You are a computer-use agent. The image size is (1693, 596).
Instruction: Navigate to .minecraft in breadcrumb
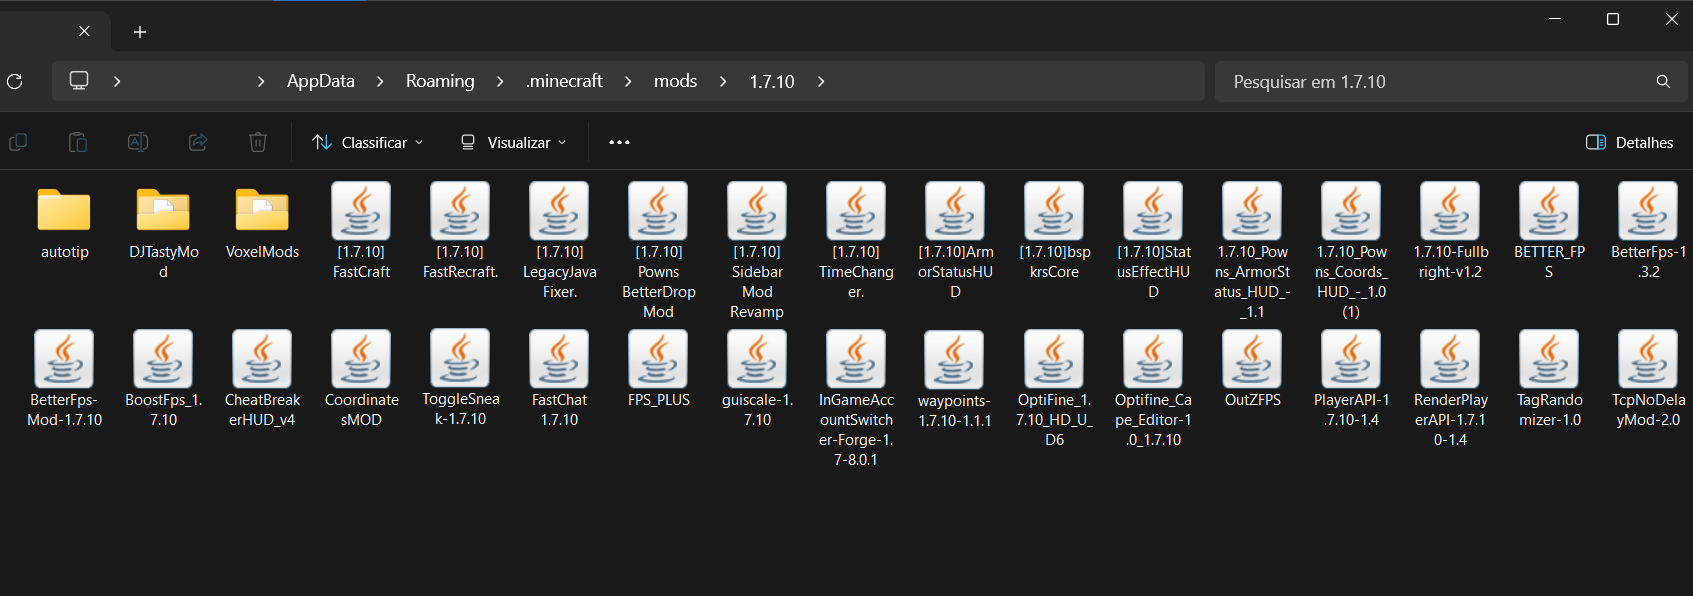[564, 81]
